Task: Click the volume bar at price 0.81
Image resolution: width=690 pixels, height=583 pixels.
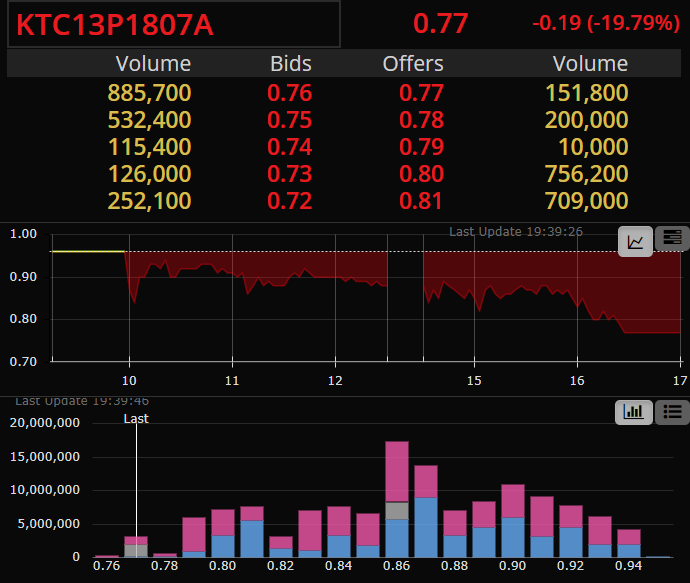Action: 252,532
